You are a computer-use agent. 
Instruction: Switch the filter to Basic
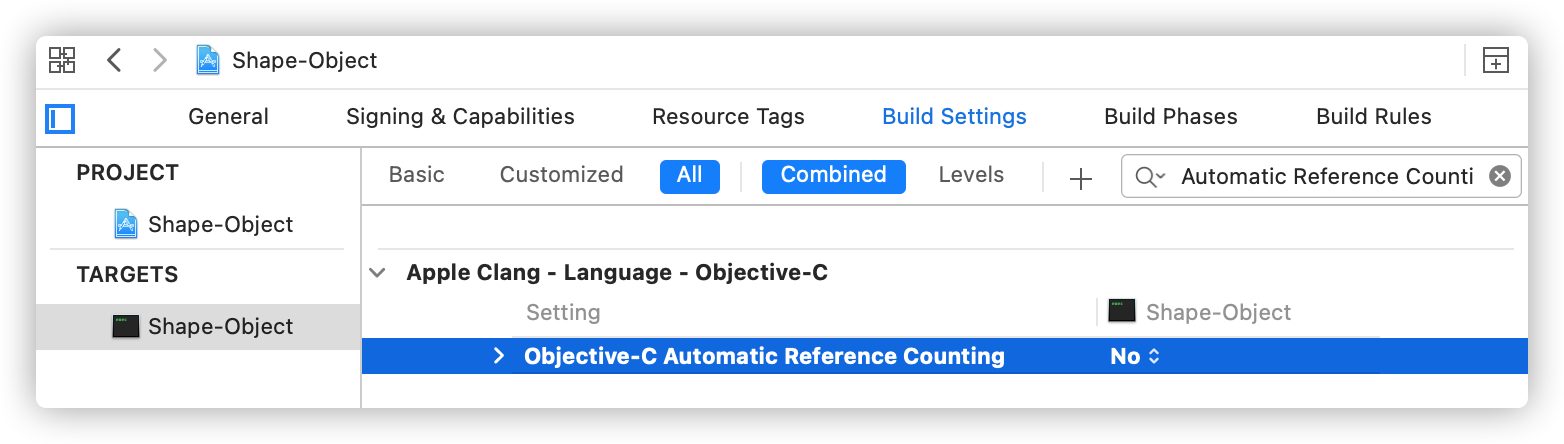point(416,175)
